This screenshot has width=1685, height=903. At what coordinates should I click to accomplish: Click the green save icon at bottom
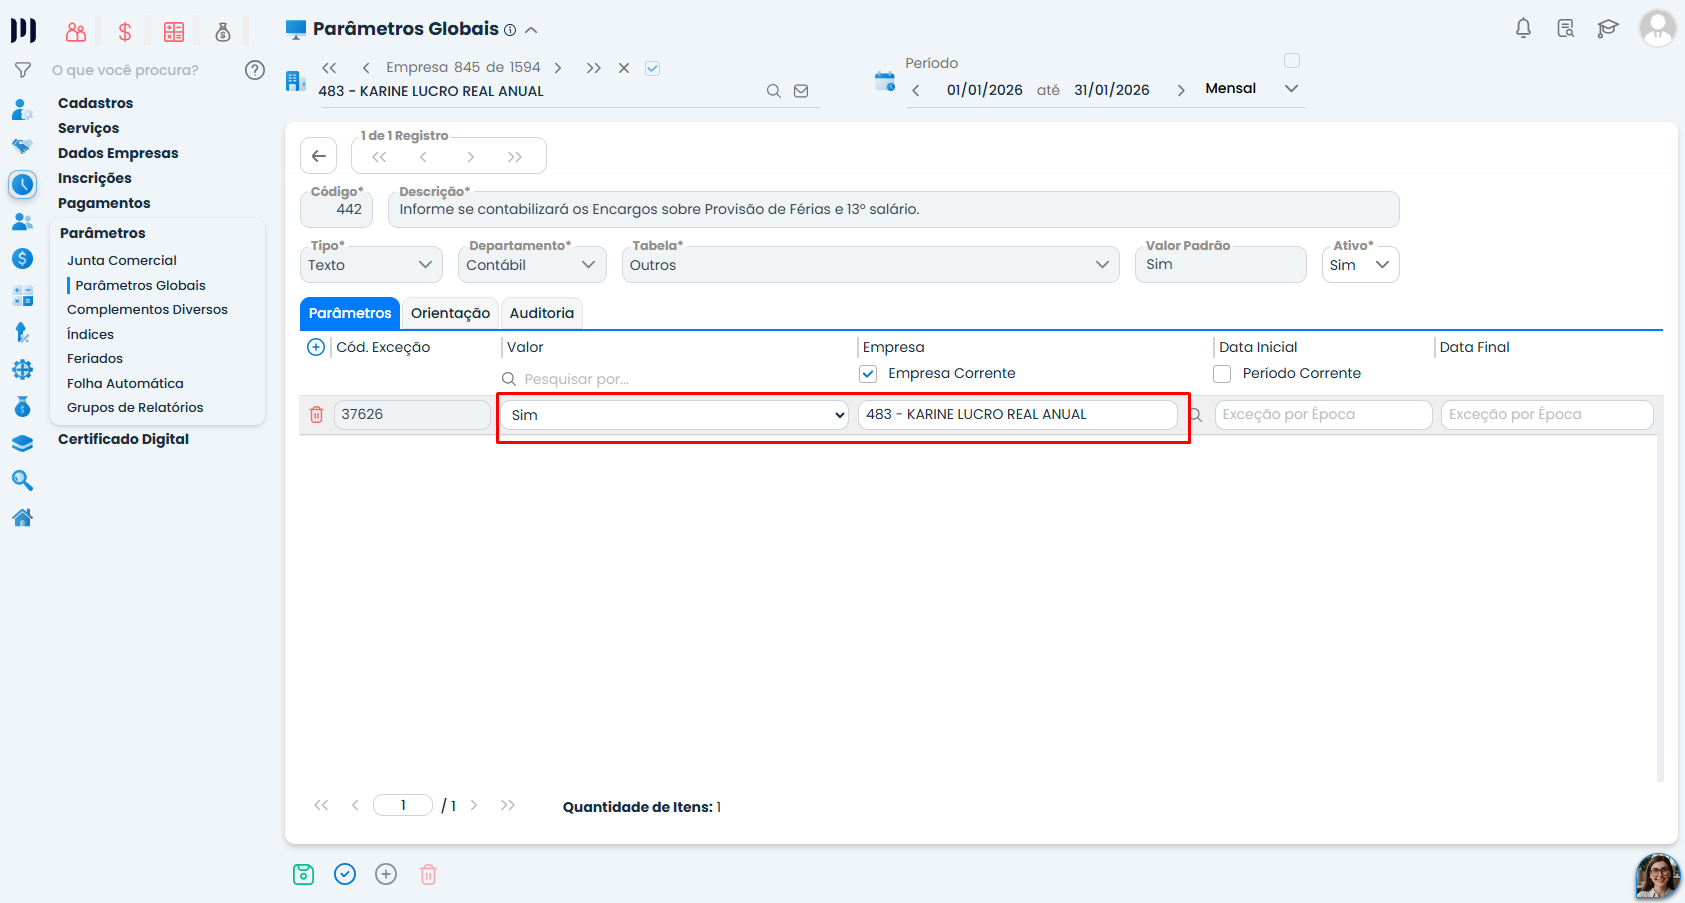click(303, 874)
